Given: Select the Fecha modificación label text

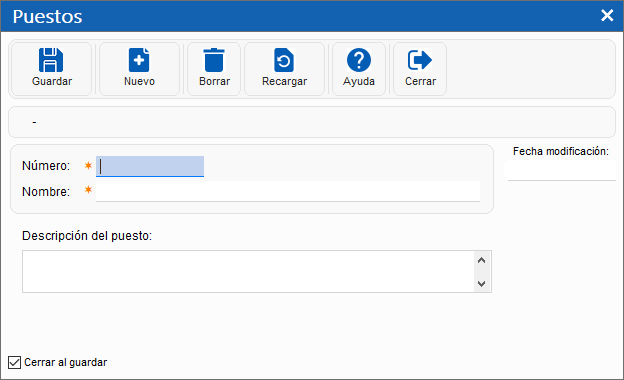Looking at the screenshot, I should [561, 151].
